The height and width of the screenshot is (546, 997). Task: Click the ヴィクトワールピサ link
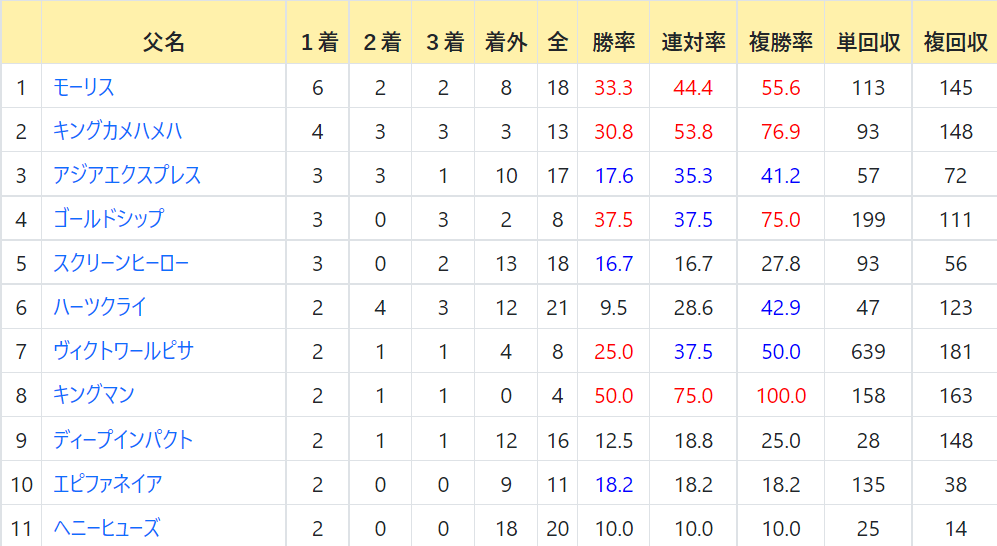[x=123, y=351]
